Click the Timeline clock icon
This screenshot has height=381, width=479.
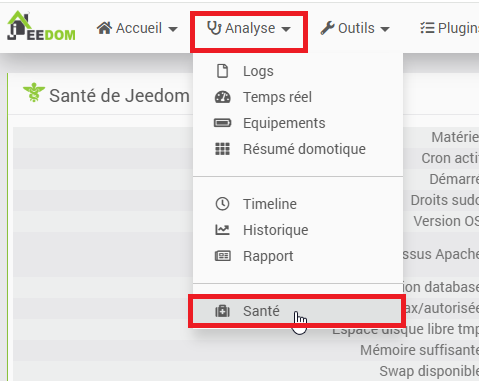222,204
